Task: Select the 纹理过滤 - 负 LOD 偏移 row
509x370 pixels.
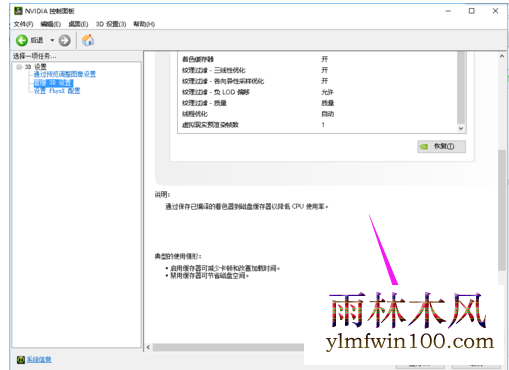Action: point(318,92)
